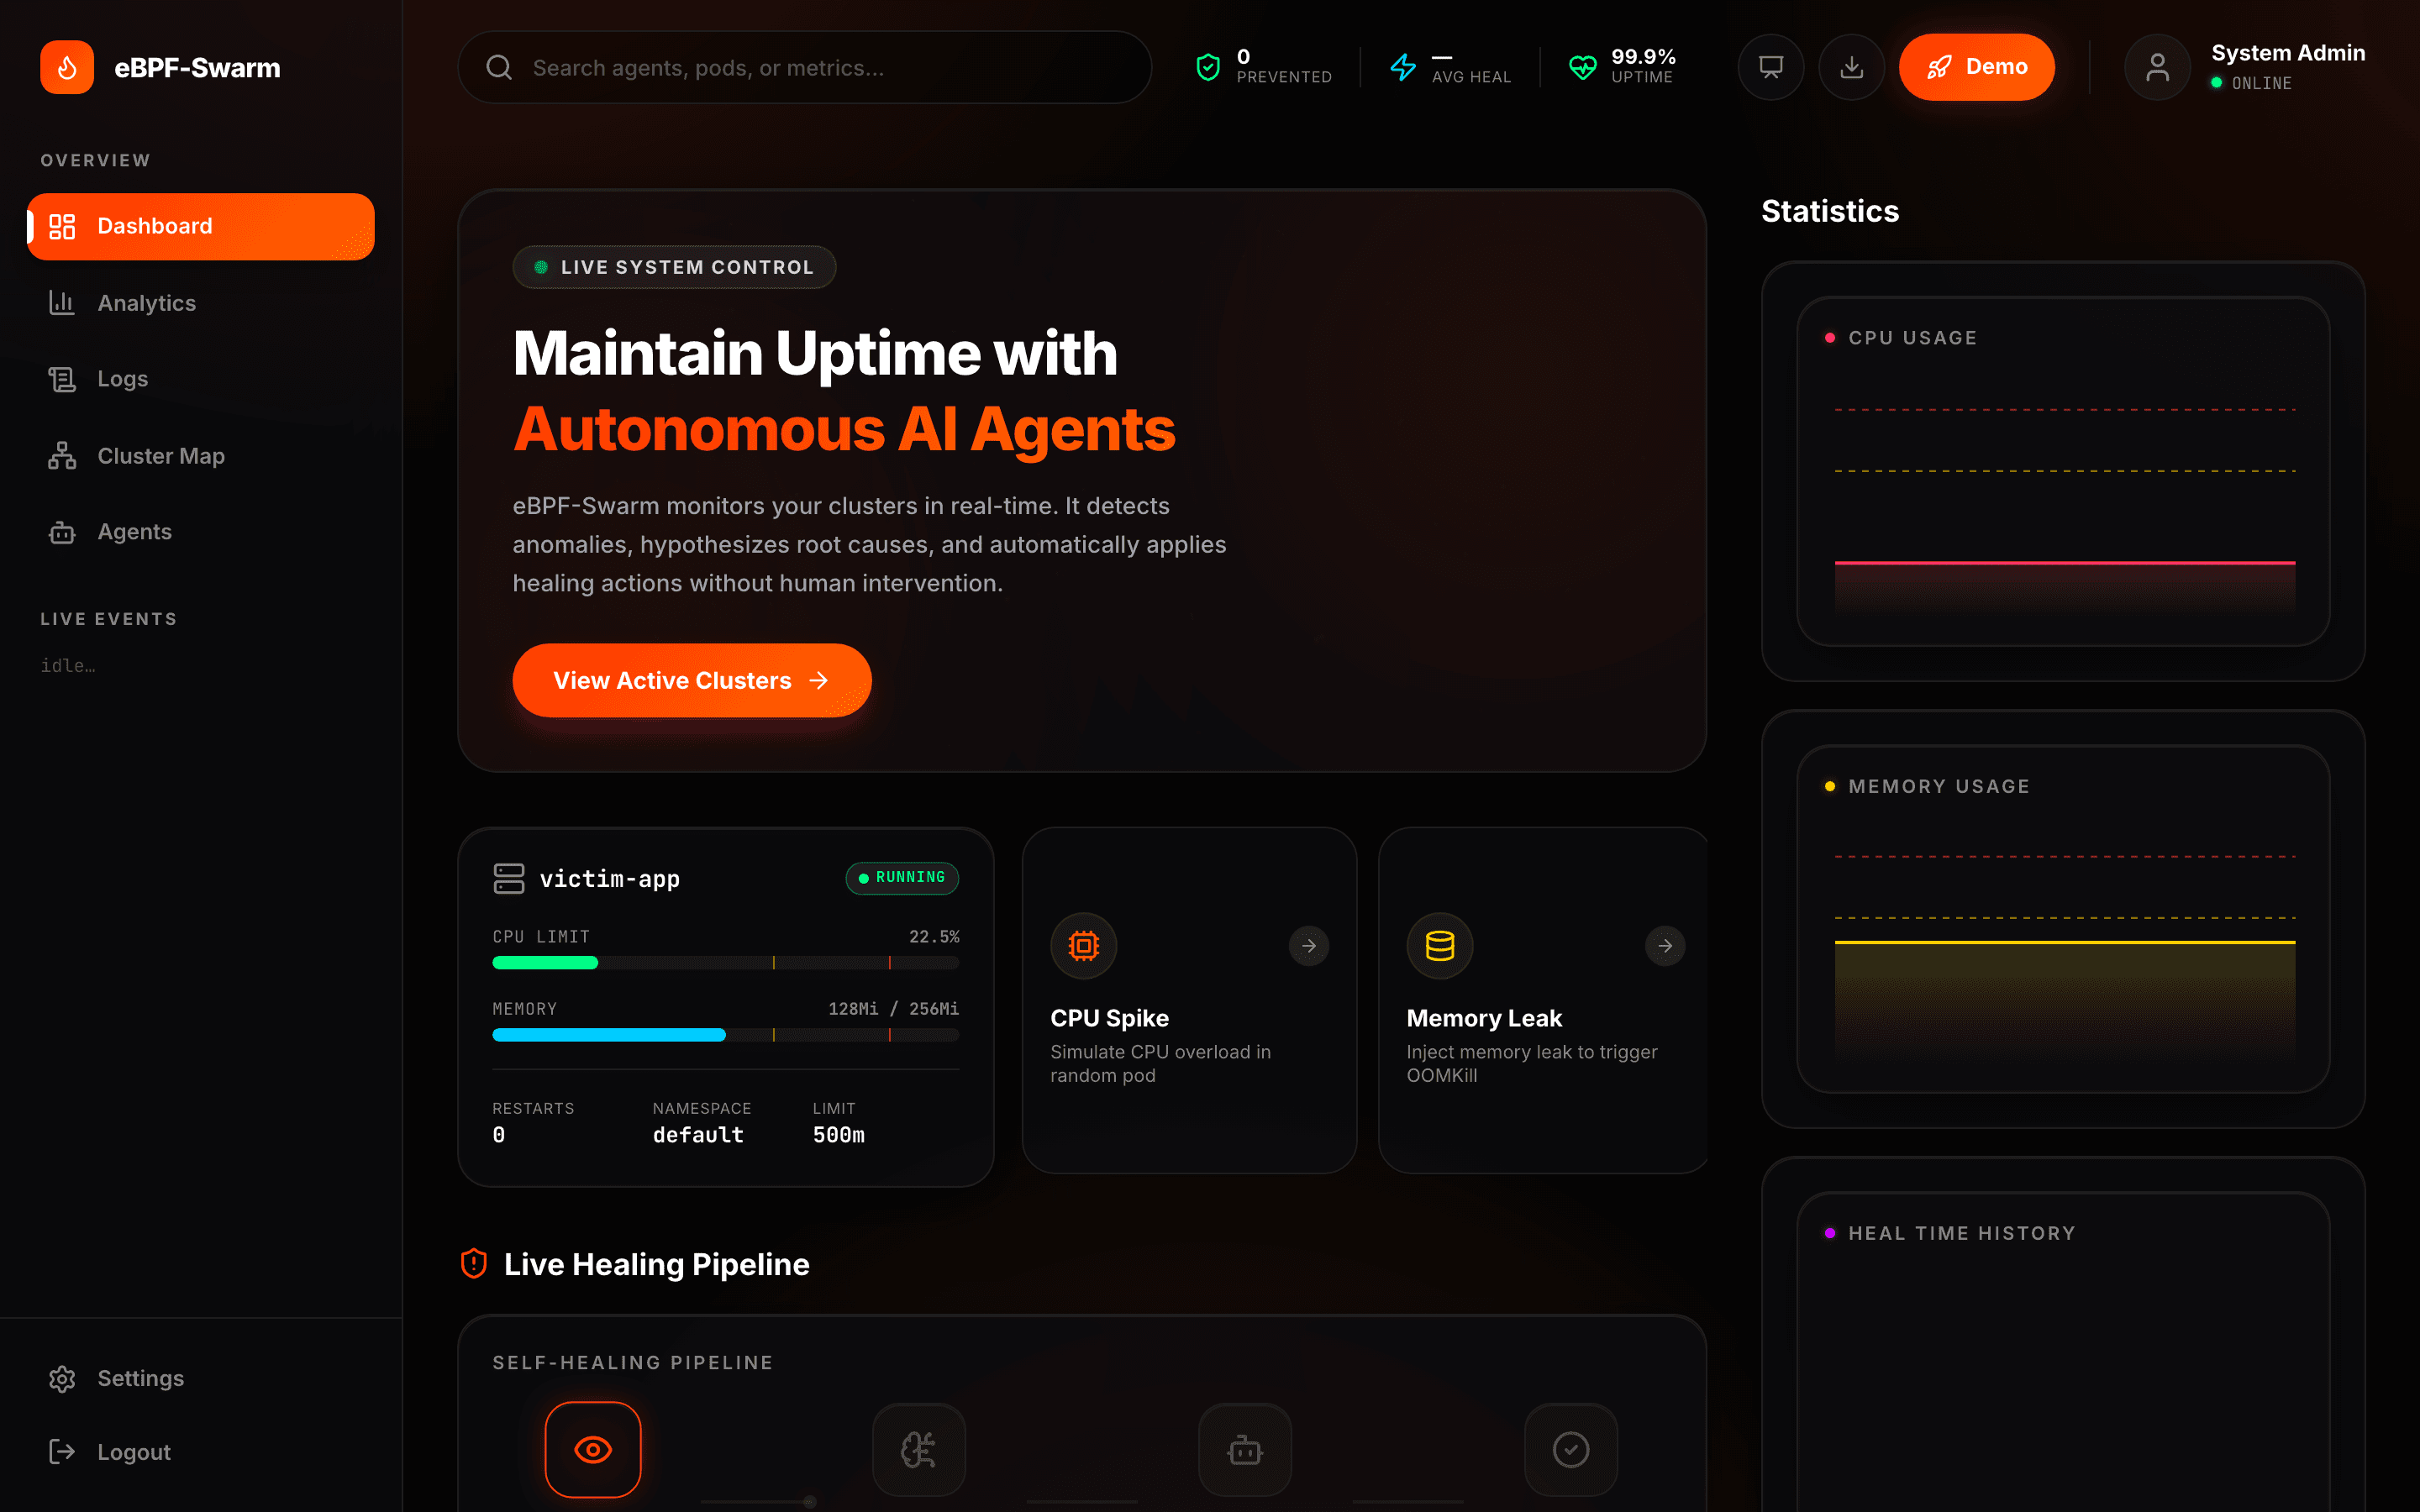Screen dimensions: 2420x1512
Task: Click the shield icon beside PREVENTED
Action: (x=1208, y=67)
